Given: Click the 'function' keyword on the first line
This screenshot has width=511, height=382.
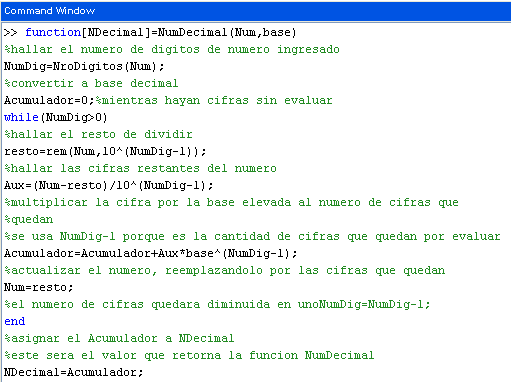Looking at the screenshot, I should coord(53,32).
